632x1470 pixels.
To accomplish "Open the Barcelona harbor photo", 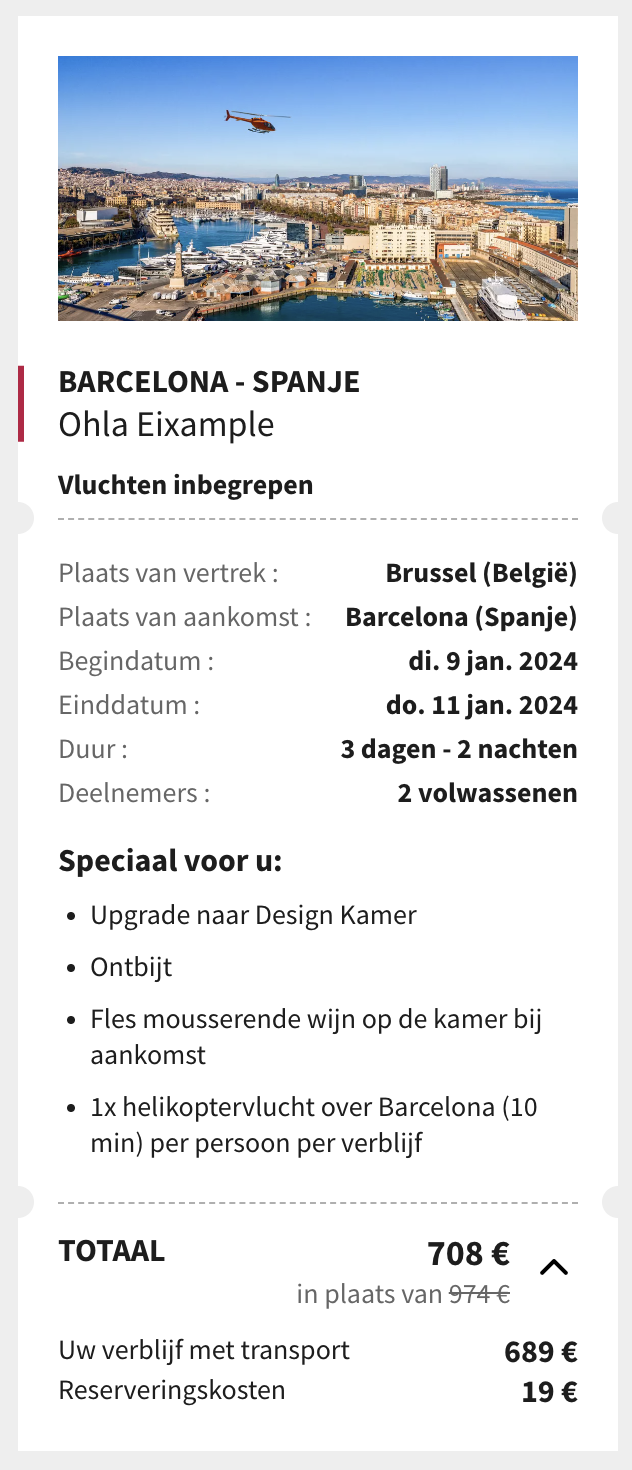I will (318, 188).
